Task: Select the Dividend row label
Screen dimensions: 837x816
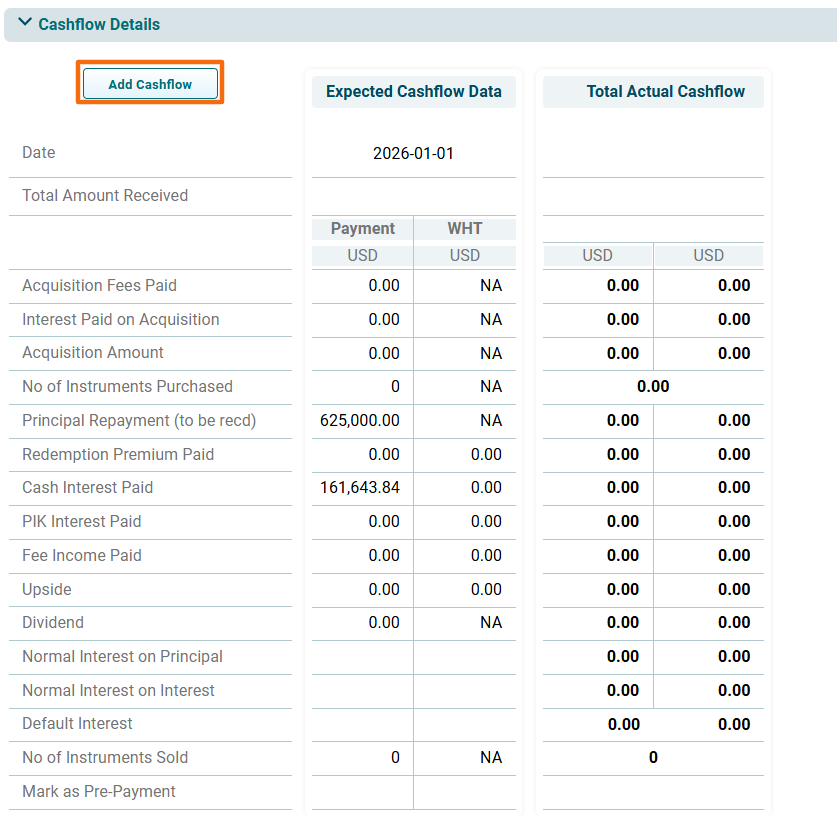Action: point(53,623)
